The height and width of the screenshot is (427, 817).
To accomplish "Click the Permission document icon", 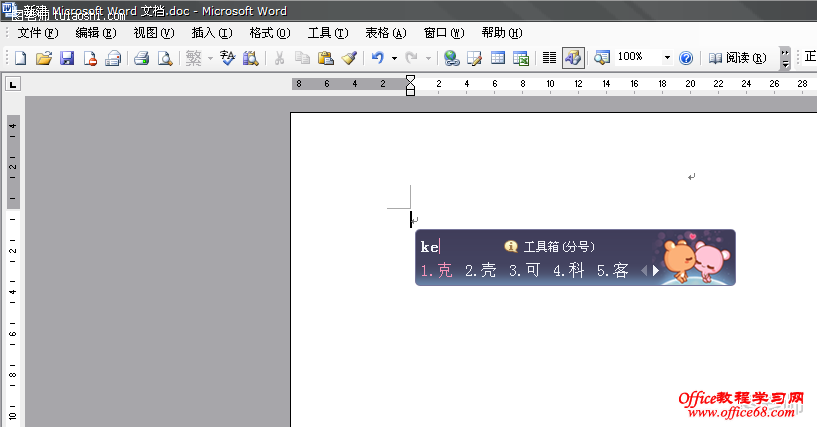I will (x=90, y=58).
